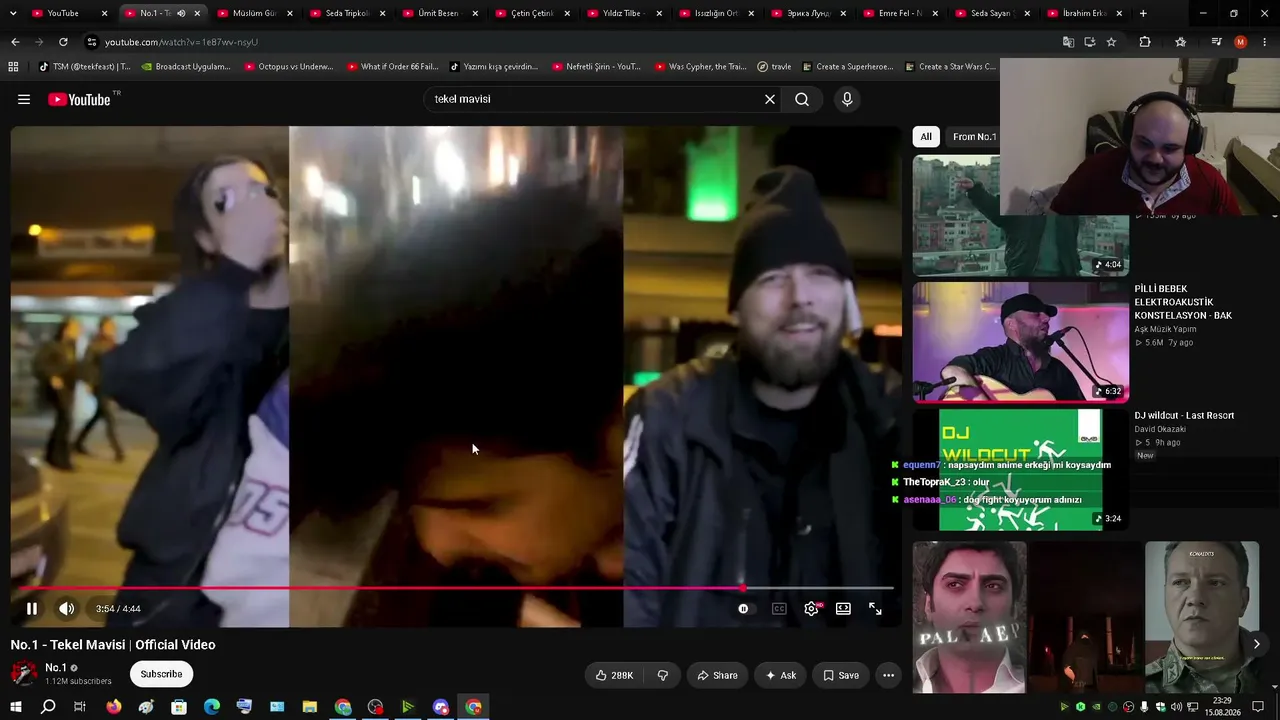The height and width of the screenshot is (720, 1280).
Task: Switch to the Çetin Çetinkaya browser tab
Action: tap(533, 14)
